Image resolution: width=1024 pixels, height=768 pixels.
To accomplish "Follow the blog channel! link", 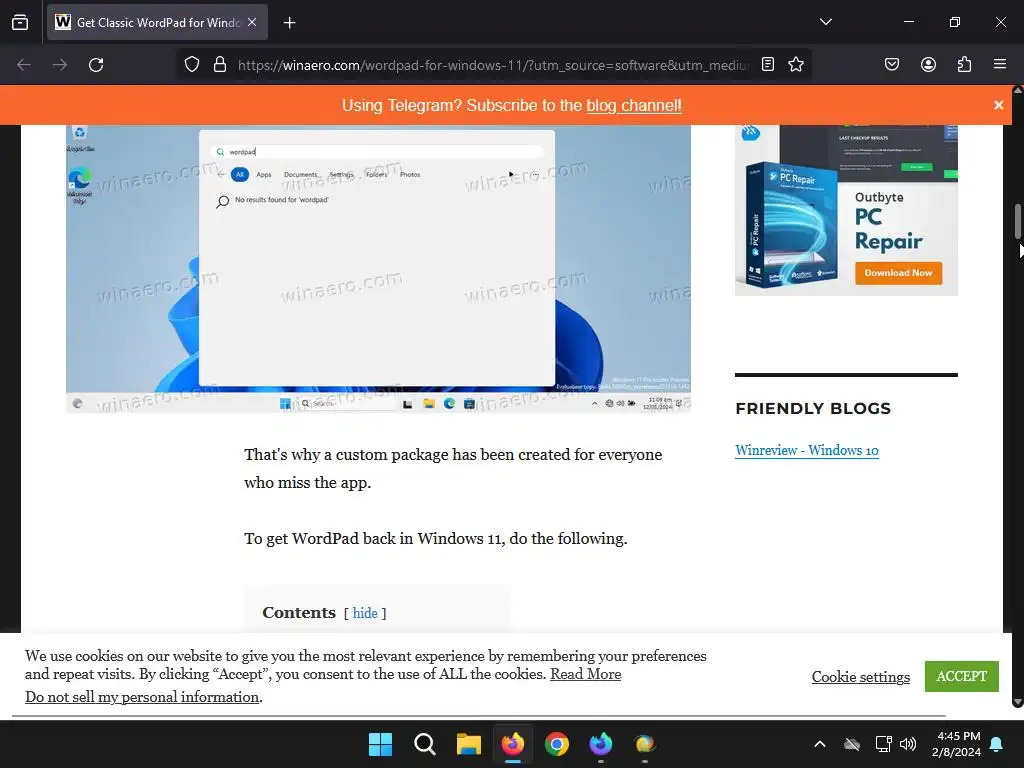I will tap(633, 105).
